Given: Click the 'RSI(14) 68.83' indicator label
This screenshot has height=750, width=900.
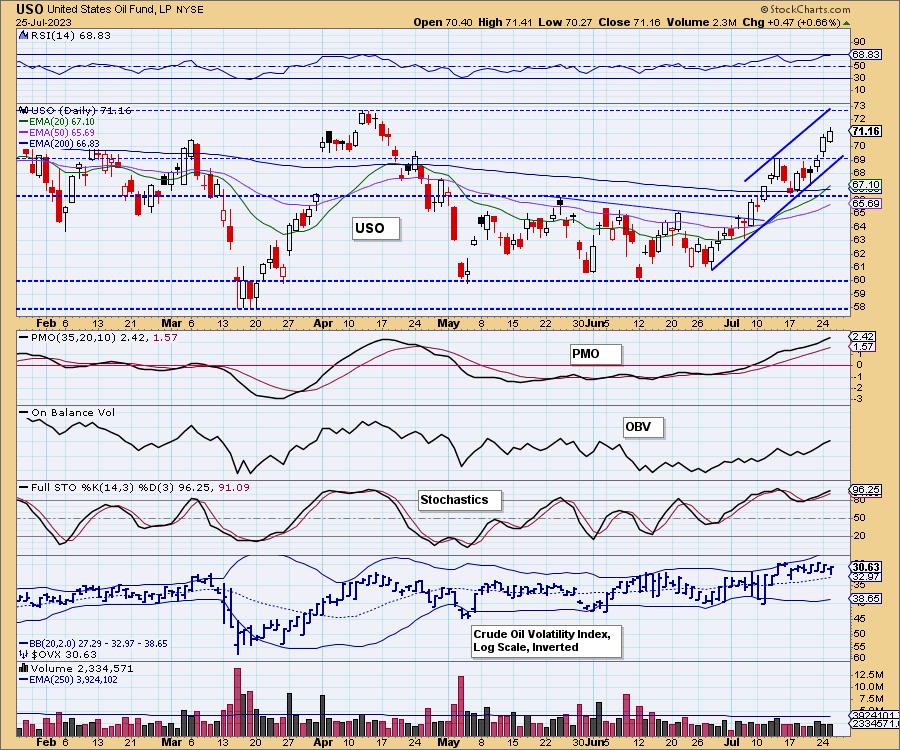Looking at the screenshot, I should (69, 35).
